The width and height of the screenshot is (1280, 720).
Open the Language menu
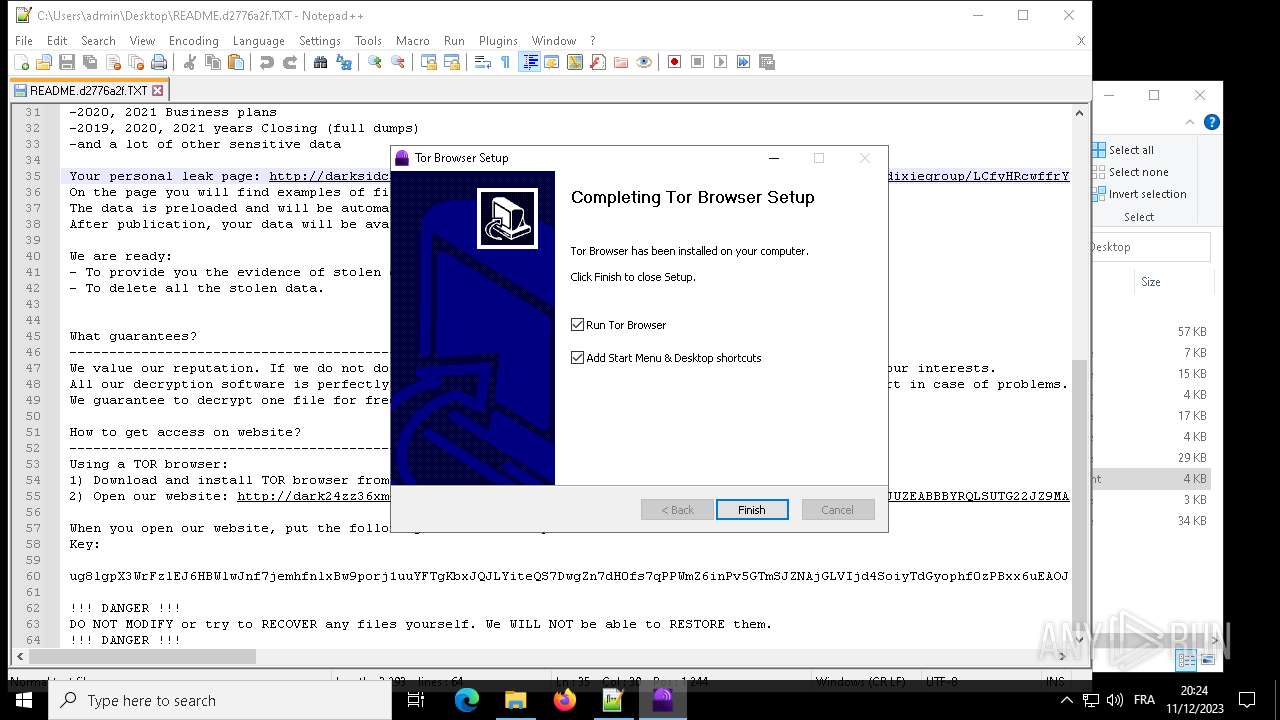click(x=259, y=41)
